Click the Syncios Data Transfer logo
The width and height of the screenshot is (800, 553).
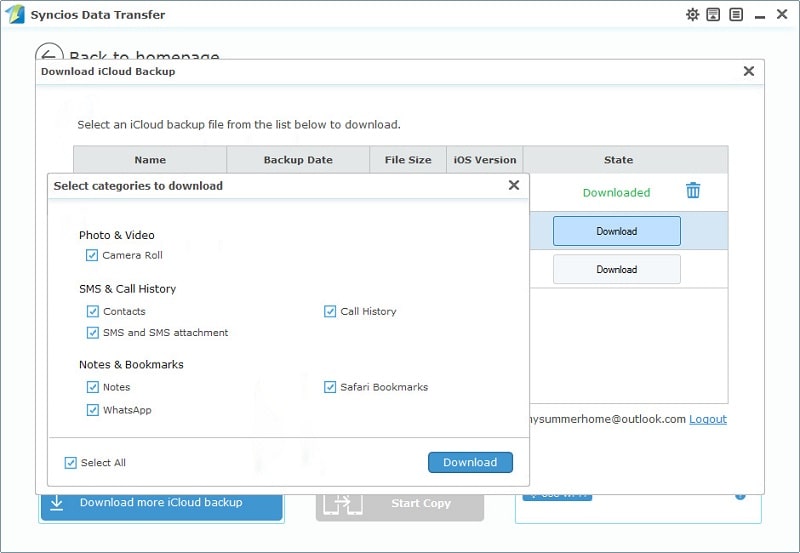pos(14,14)
